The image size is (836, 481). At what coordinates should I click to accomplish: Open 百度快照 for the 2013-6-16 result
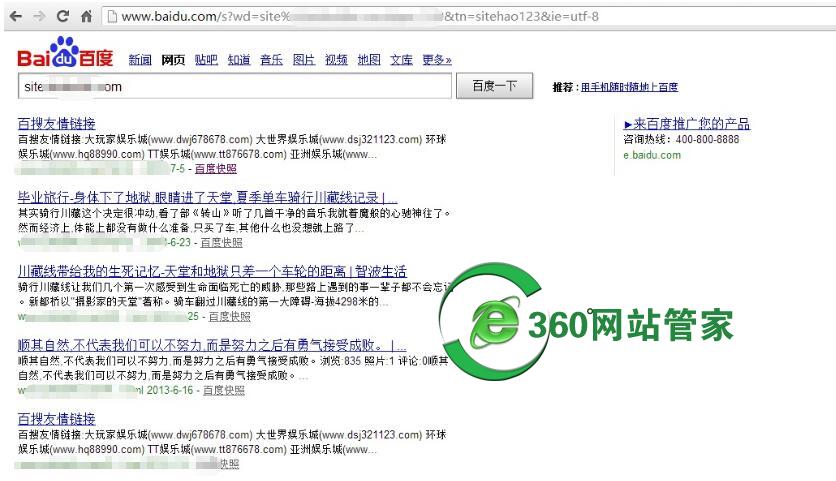click(x=224, y=390)
